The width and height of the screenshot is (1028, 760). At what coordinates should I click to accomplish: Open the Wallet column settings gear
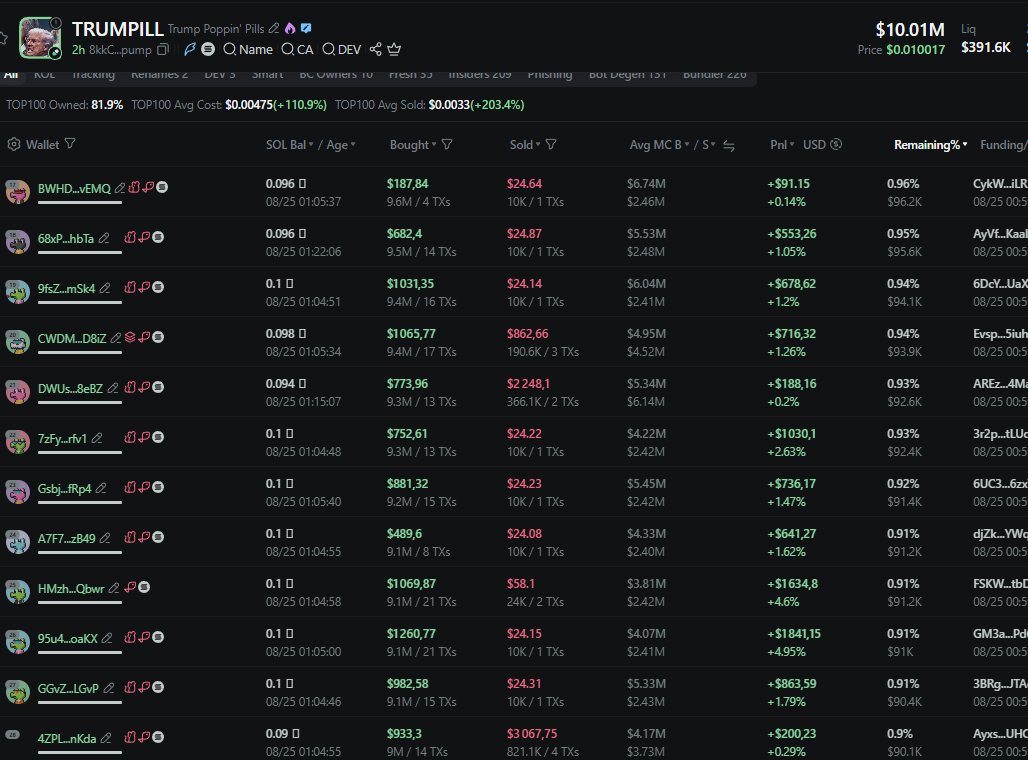pos(14,144)
